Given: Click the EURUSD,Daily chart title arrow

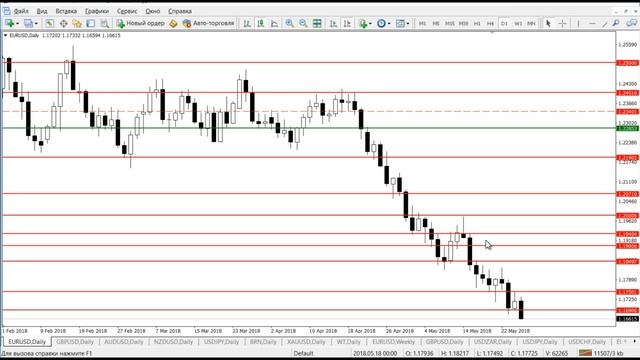Looking at the screenshot, I should pyautogui.click(x=5, y=36).
